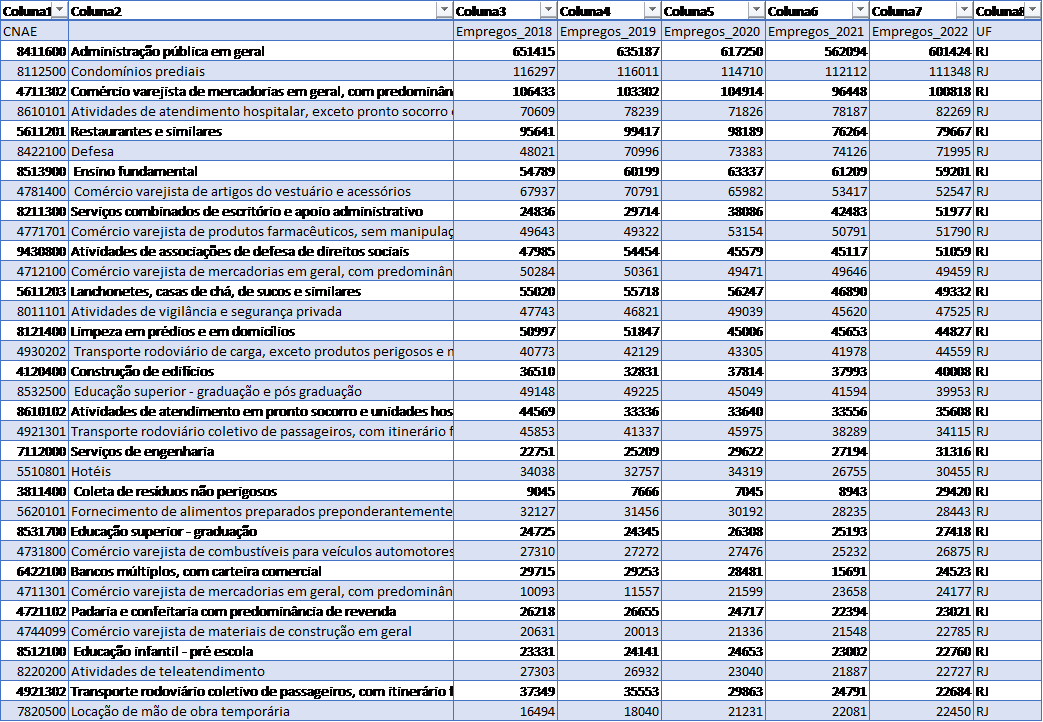Click value 116297 in Empregos_2018 column
The width and height of the screenshot is (1043, 722).
click(x=505, y=72)
